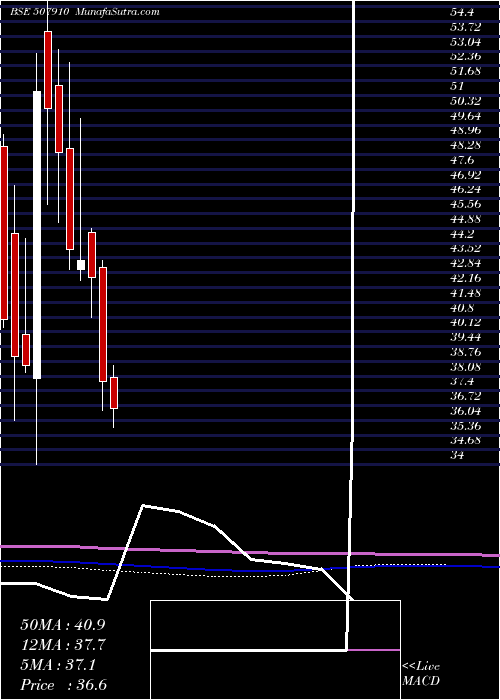Click the 34.68 price axis label
500x700 pixels.
pos(465,440)
